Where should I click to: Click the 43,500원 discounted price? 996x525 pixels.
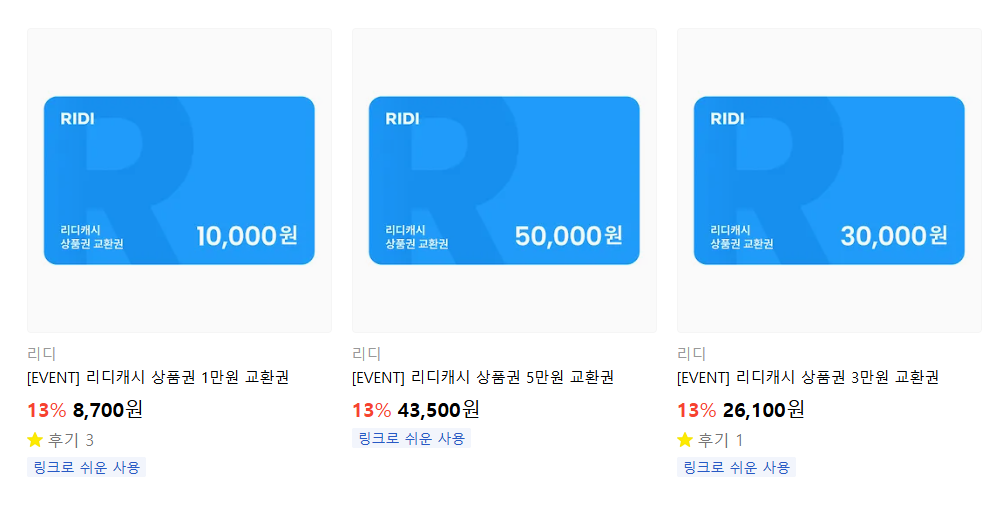coord(438,409)
